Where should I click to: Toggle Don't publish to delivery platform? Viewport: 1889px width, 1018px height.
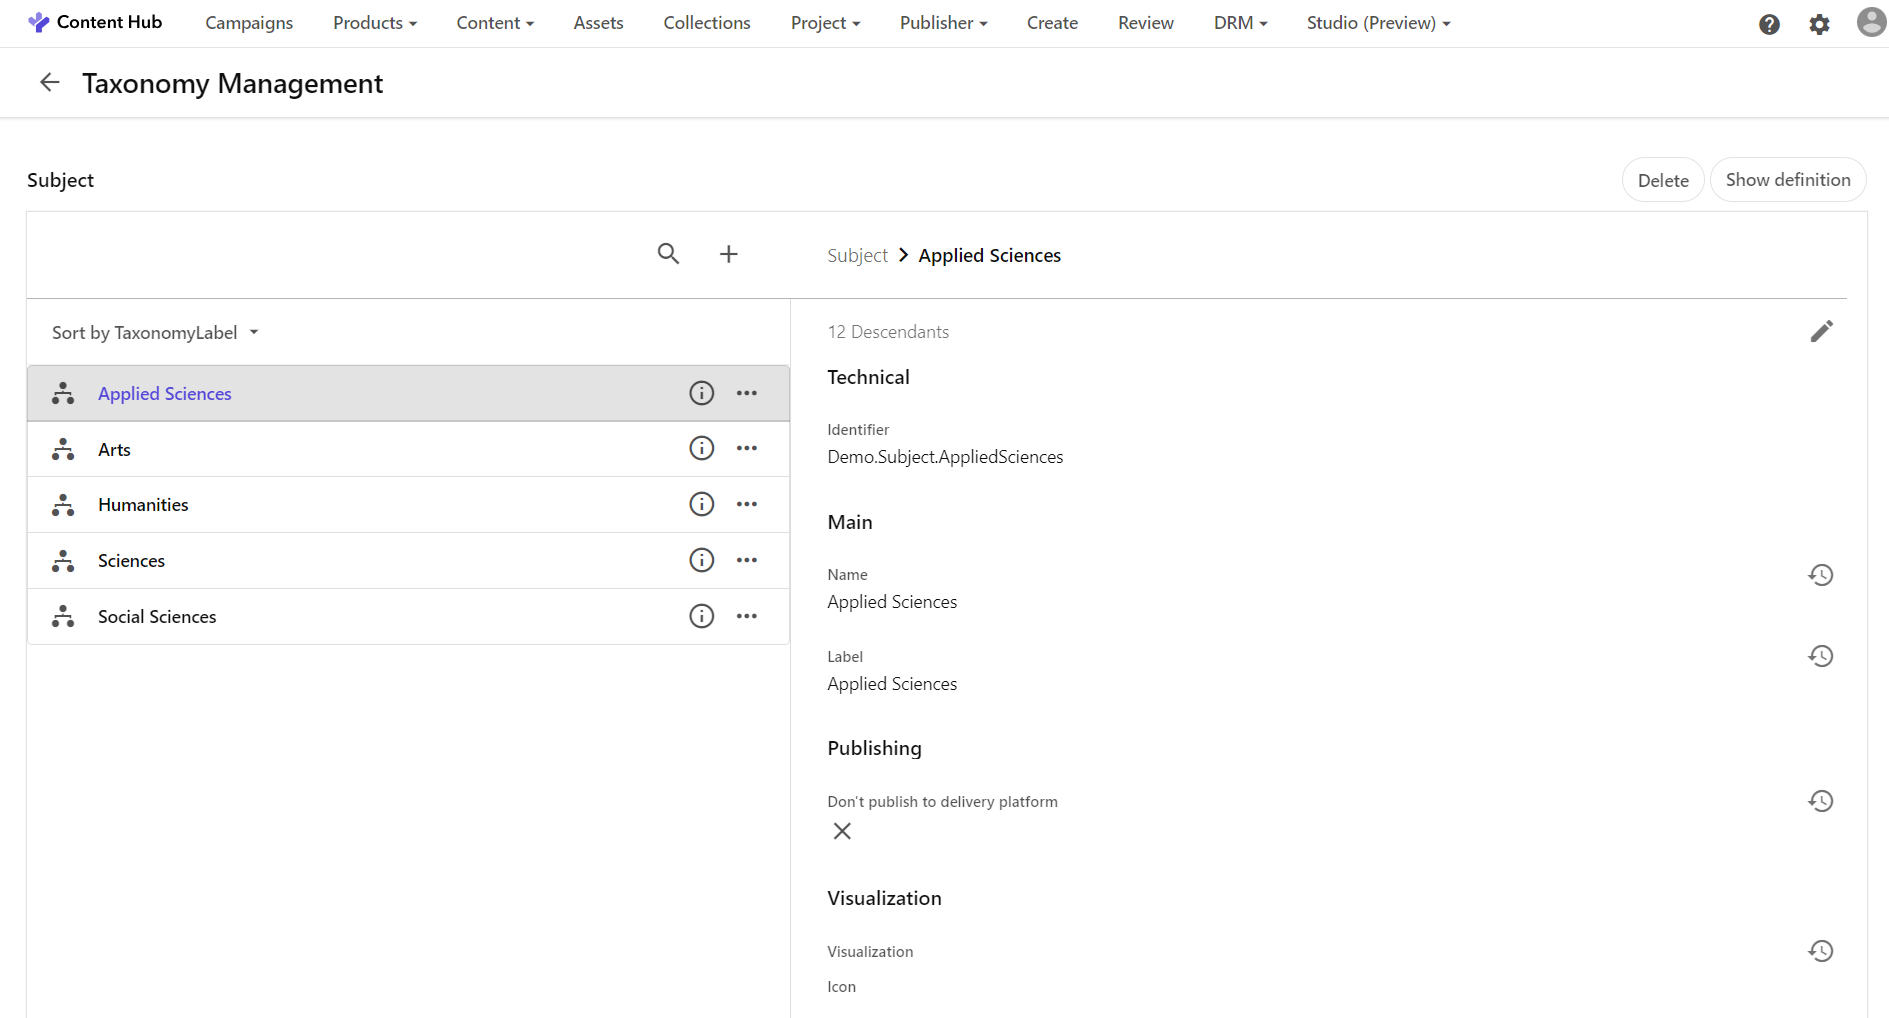coord(842,831)
